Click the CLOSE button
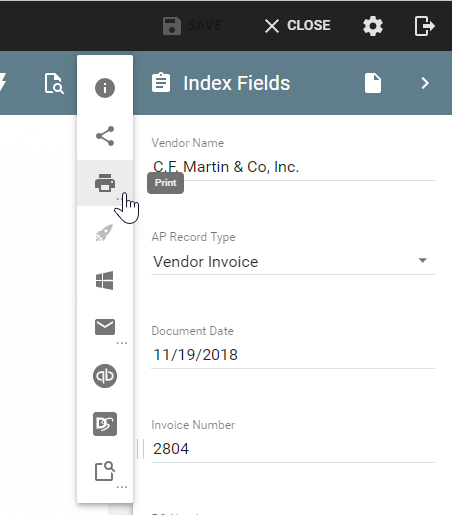The height and width of the screenshot is (515, 452). pos(298,26)
